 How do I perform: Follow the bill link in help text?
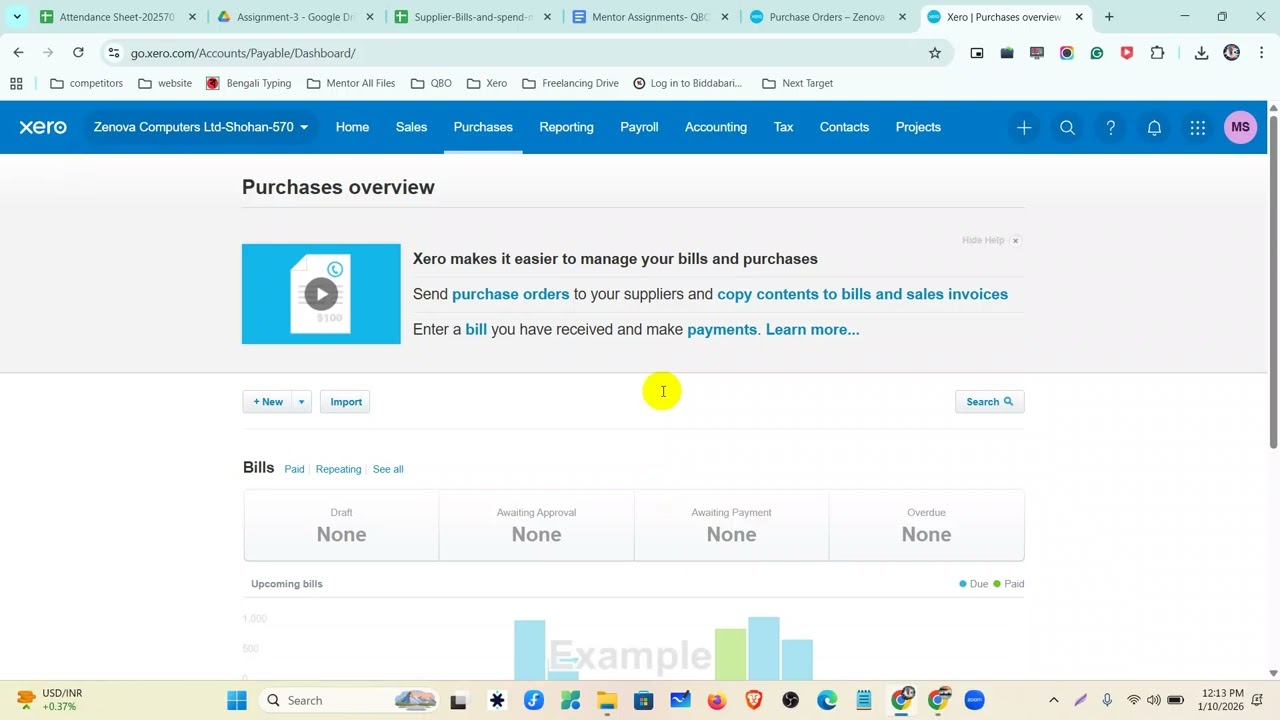[x=476, y=329]
